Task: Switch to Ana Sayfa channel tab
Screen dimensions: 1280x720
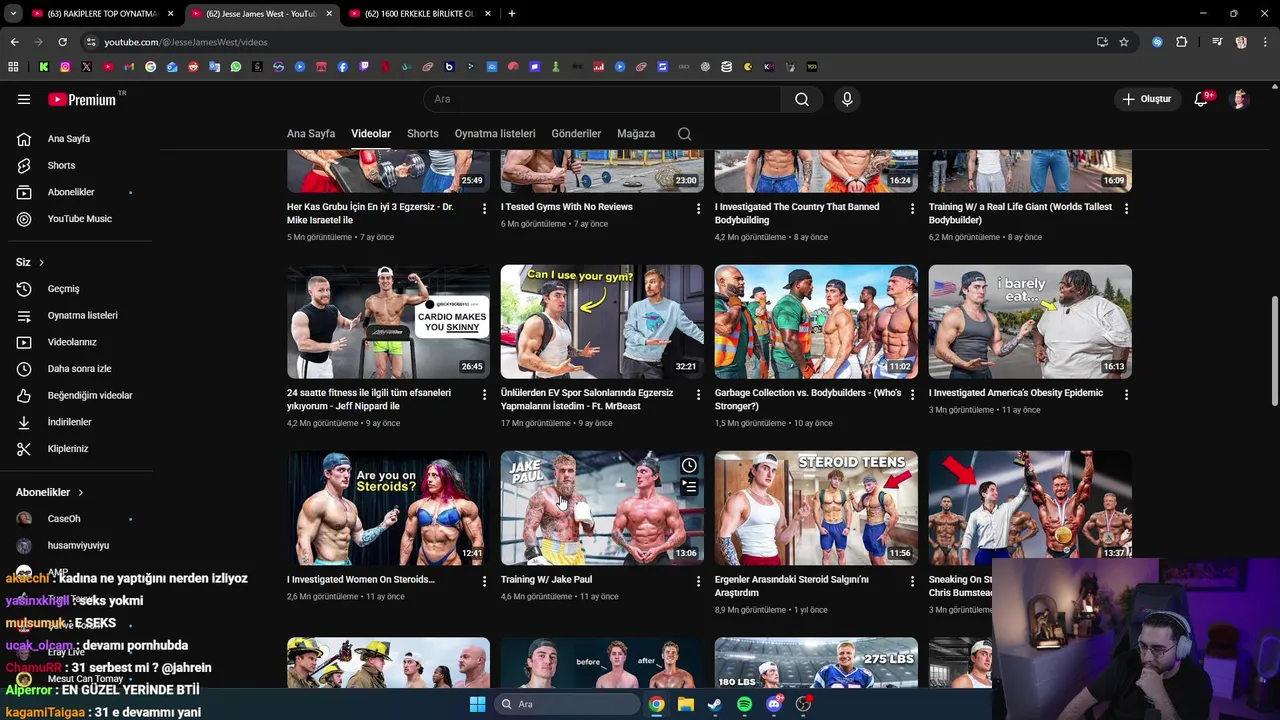Action: point(311,134)
